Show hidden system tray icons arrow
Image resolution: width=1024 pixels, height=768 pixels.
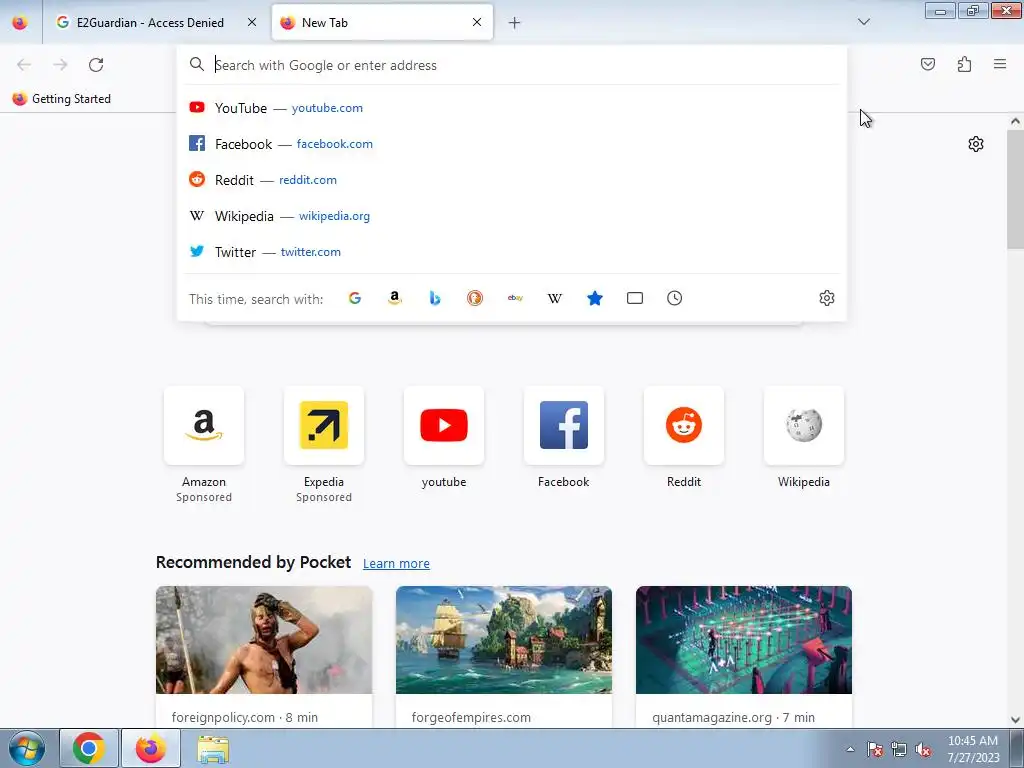[x=850, y=749]
